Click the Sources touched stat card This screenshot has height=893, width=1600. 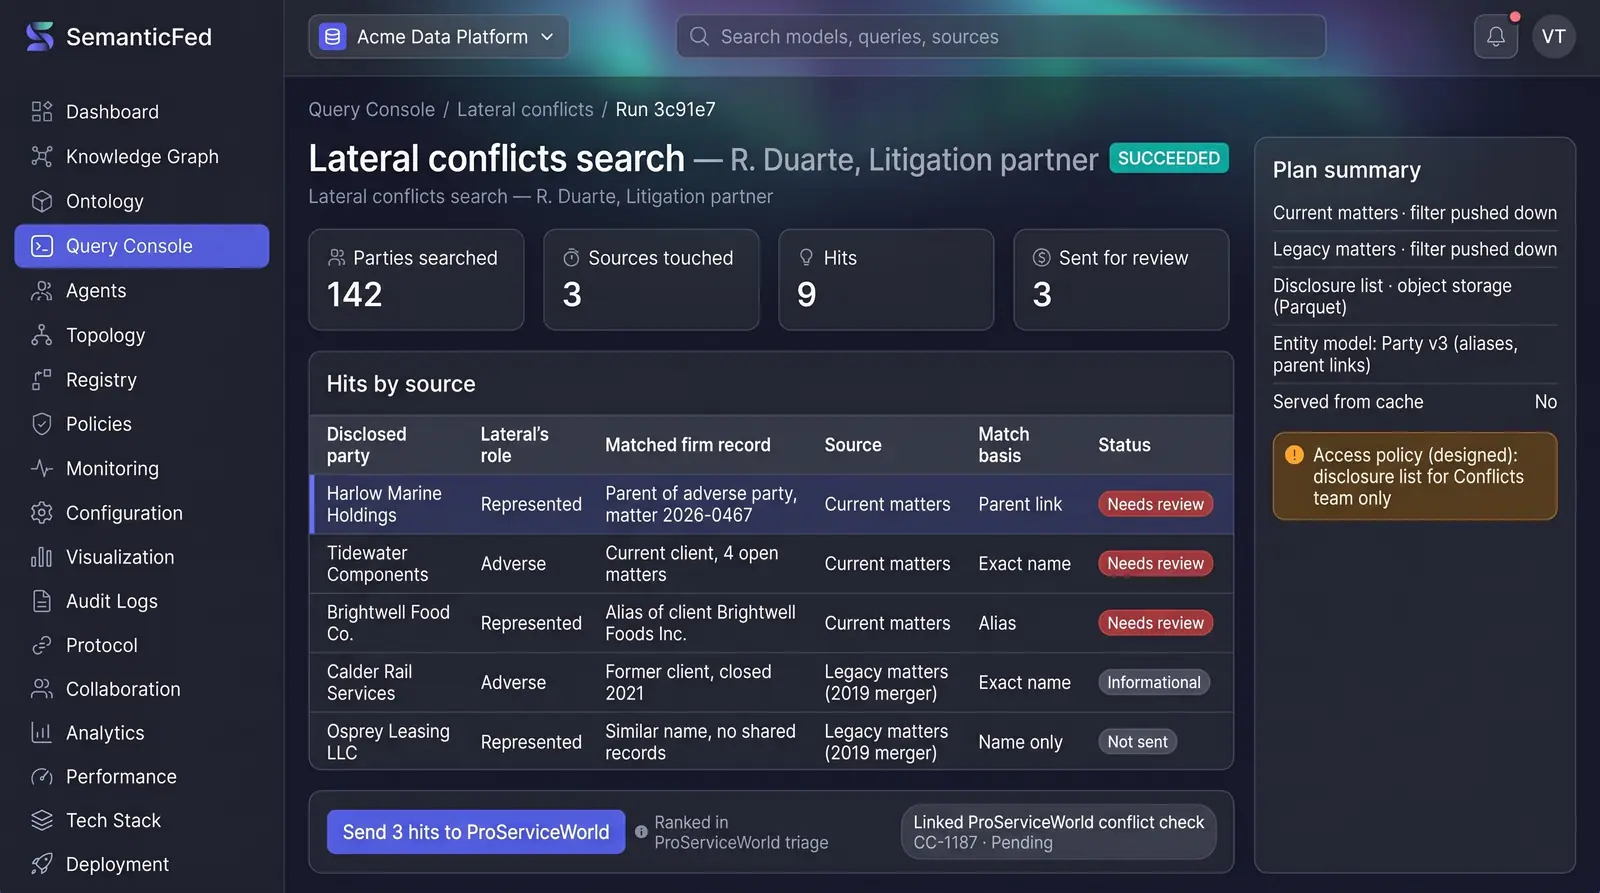pyautogui.click(x=651, y=280)
